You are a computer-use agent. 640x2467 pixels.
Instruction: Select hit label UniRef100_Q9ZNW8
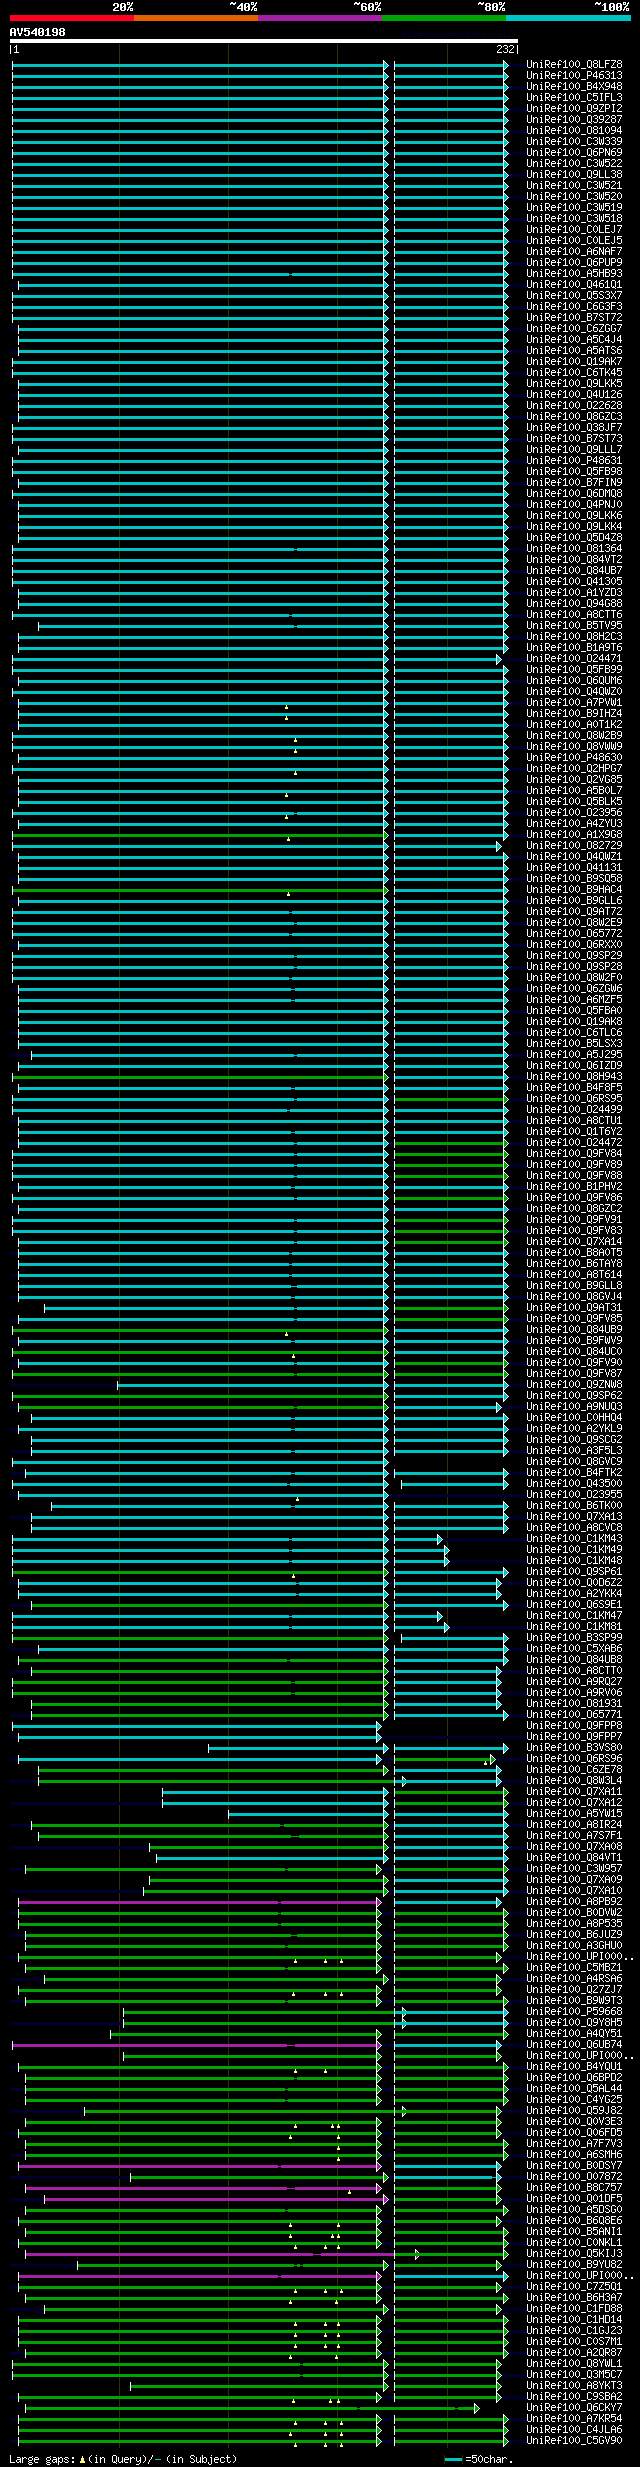574,1384
